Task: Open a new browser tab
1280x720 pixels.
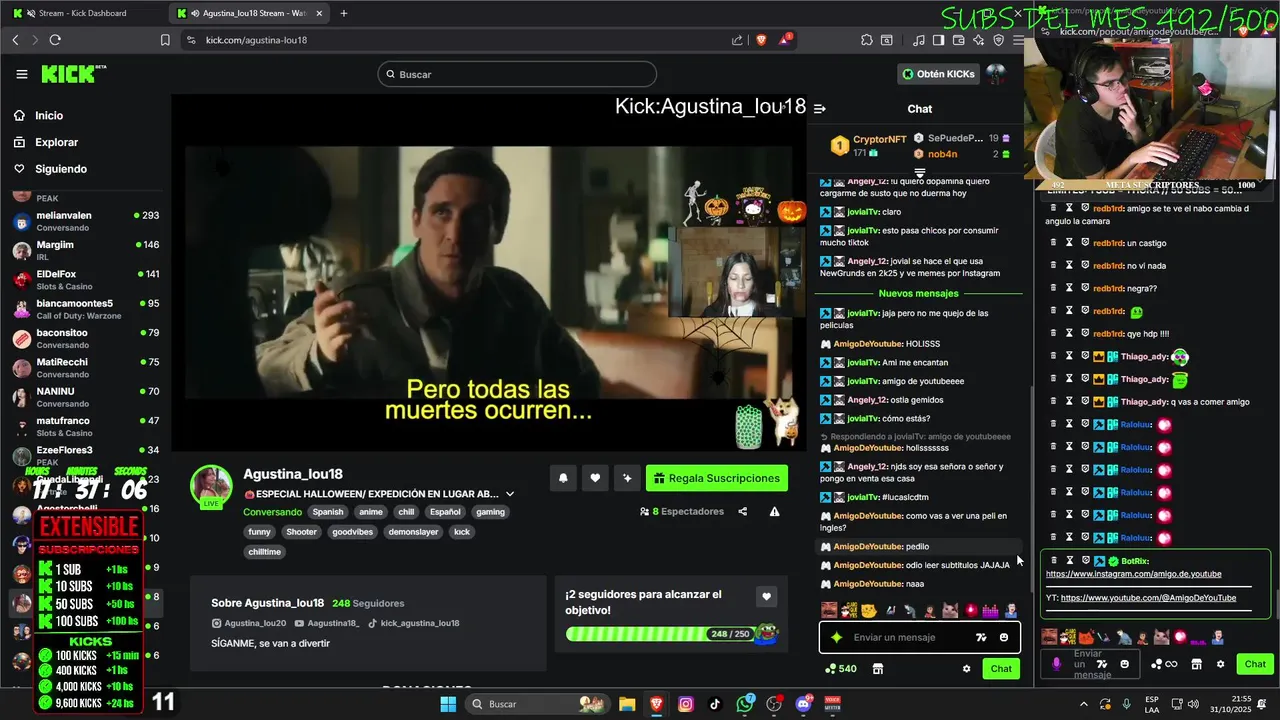Action: [x=344, y=13]
